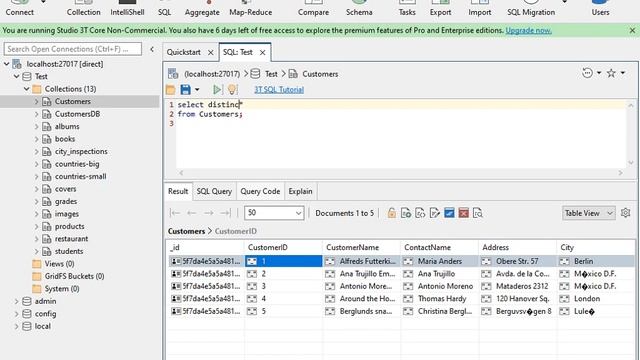This screenshot has height=360, width=640.
Task: Run the SQL statement with the green play icon
Action: (x=217, y=89)
